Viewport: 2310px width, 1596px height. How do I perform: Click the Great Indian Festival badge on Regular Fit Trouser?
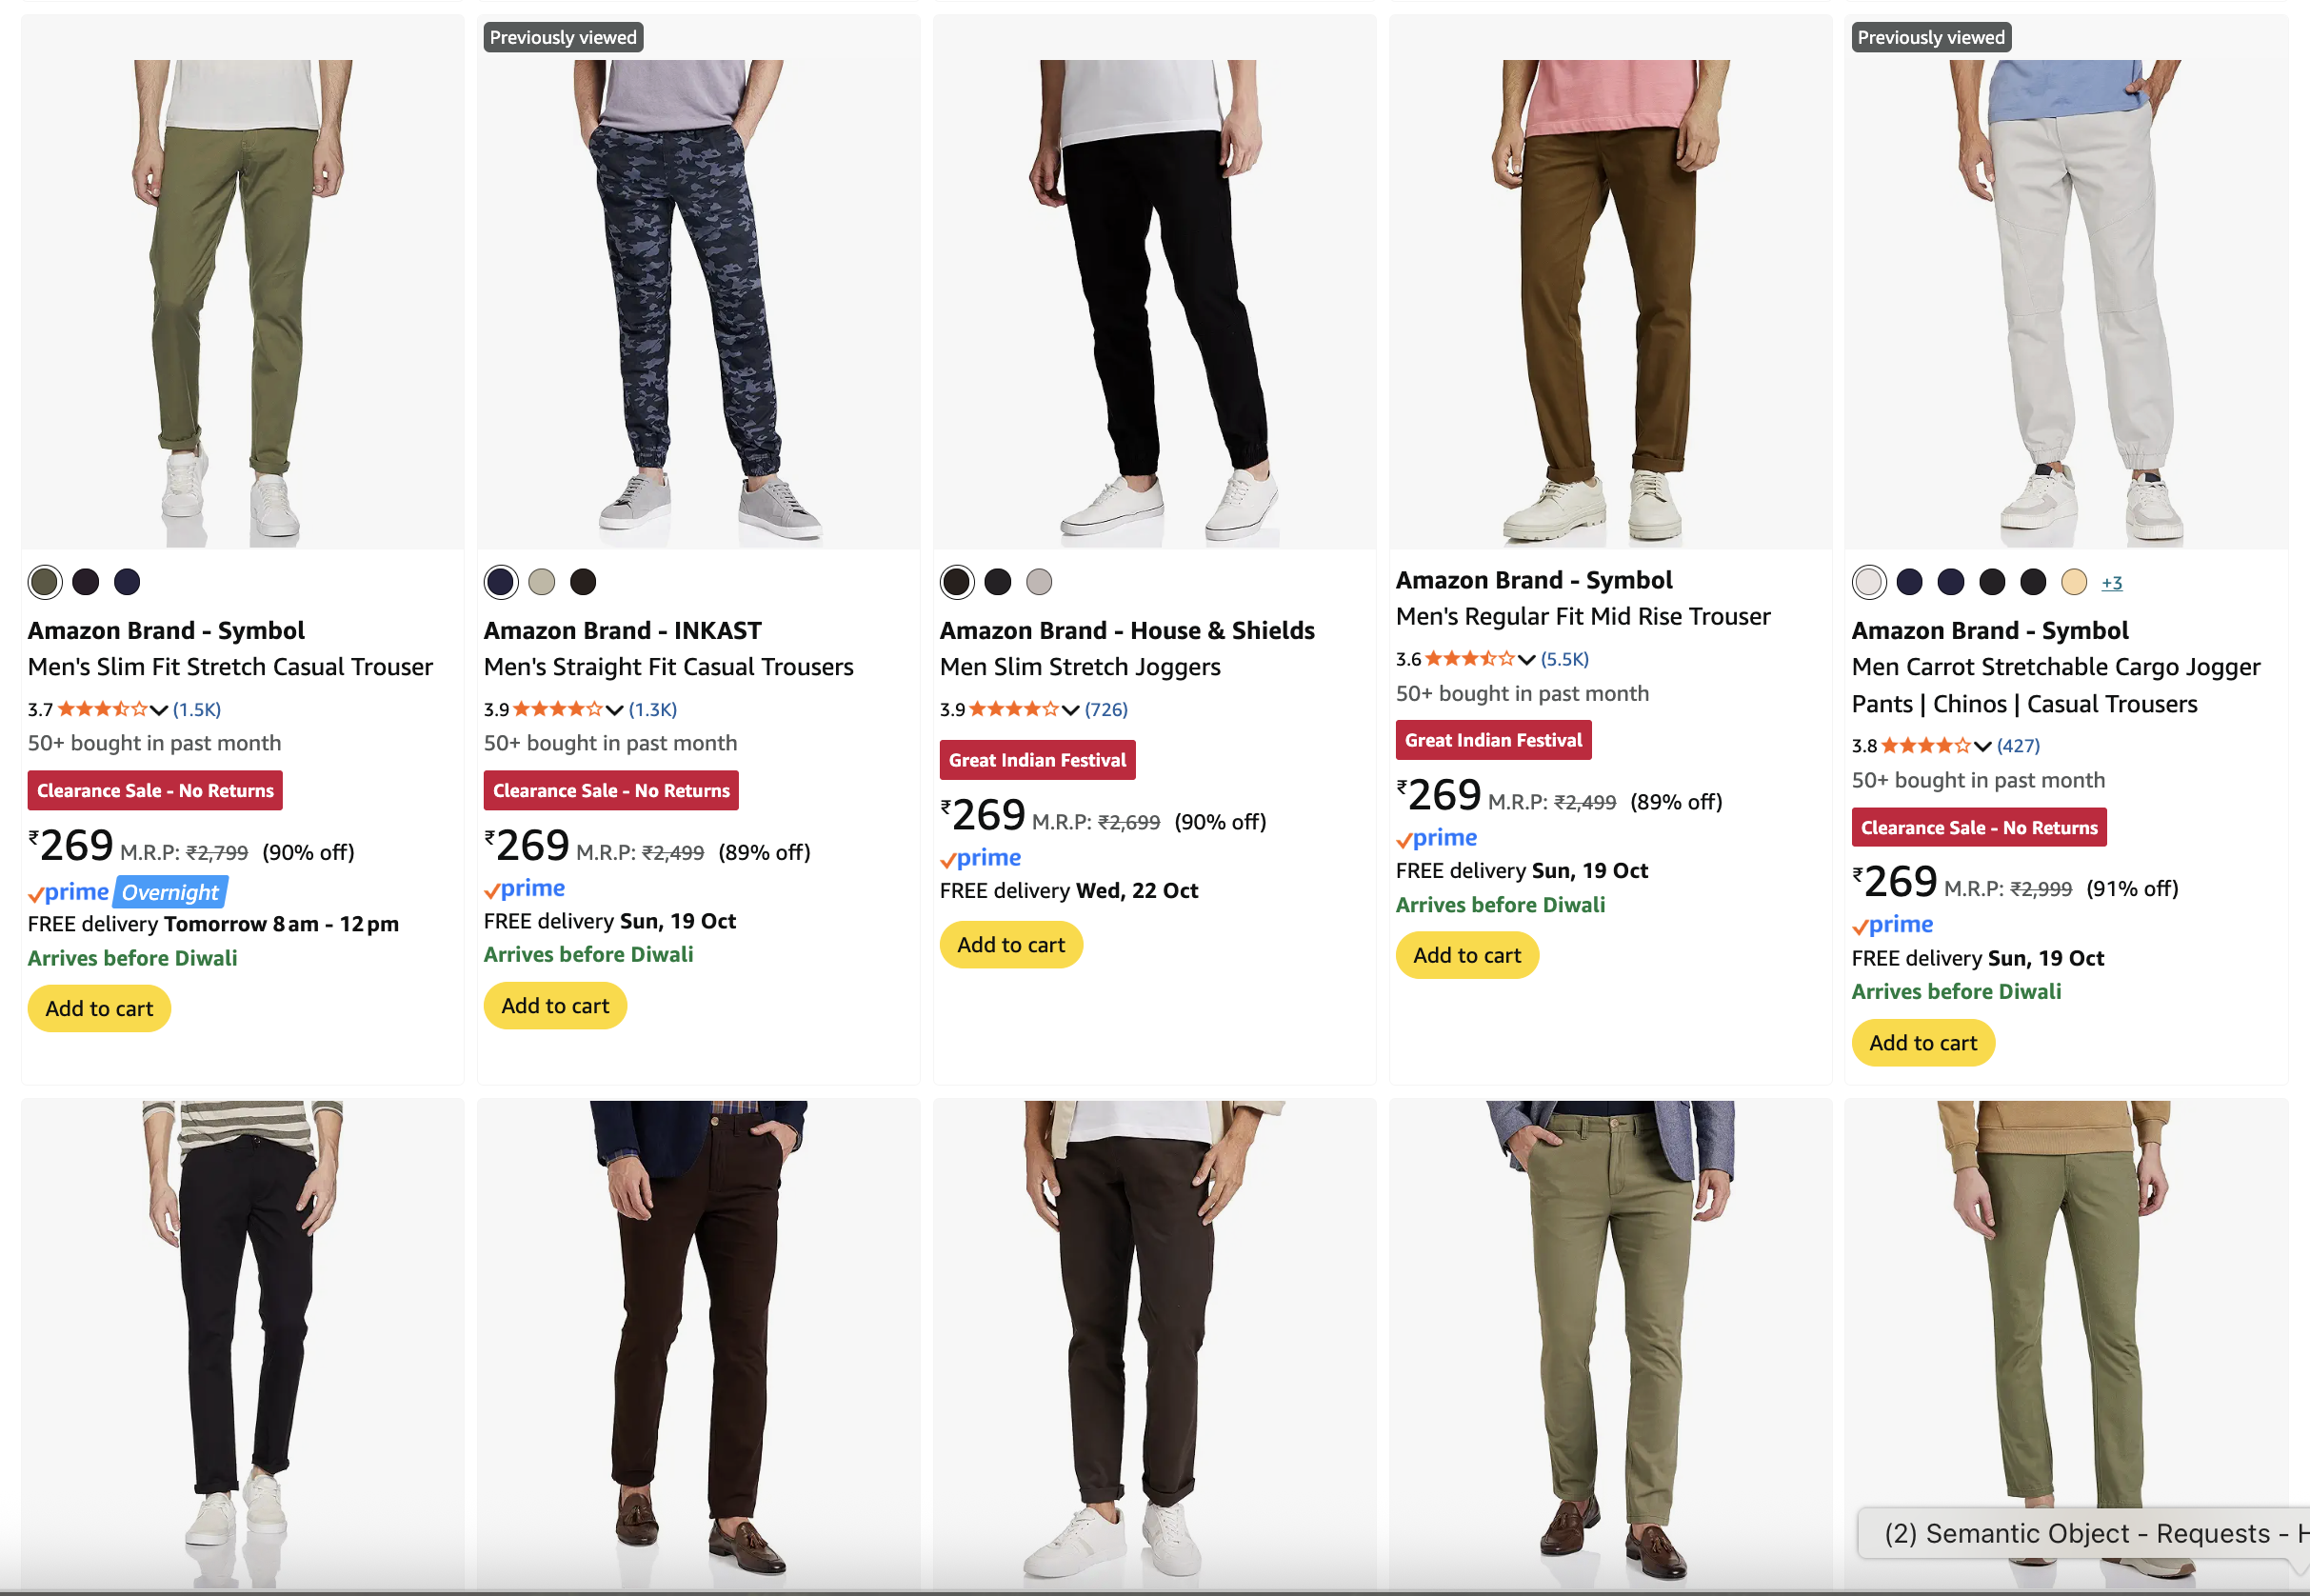[x=1493, y=740]
